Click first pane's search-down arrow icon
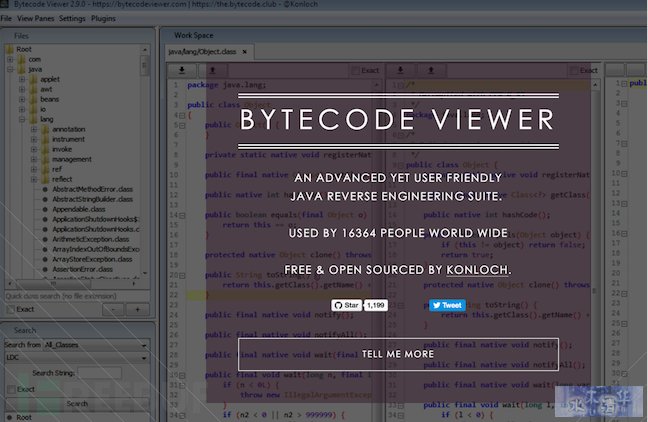The width and height of the screenshot is (648, 422). [x=182, y=70]
